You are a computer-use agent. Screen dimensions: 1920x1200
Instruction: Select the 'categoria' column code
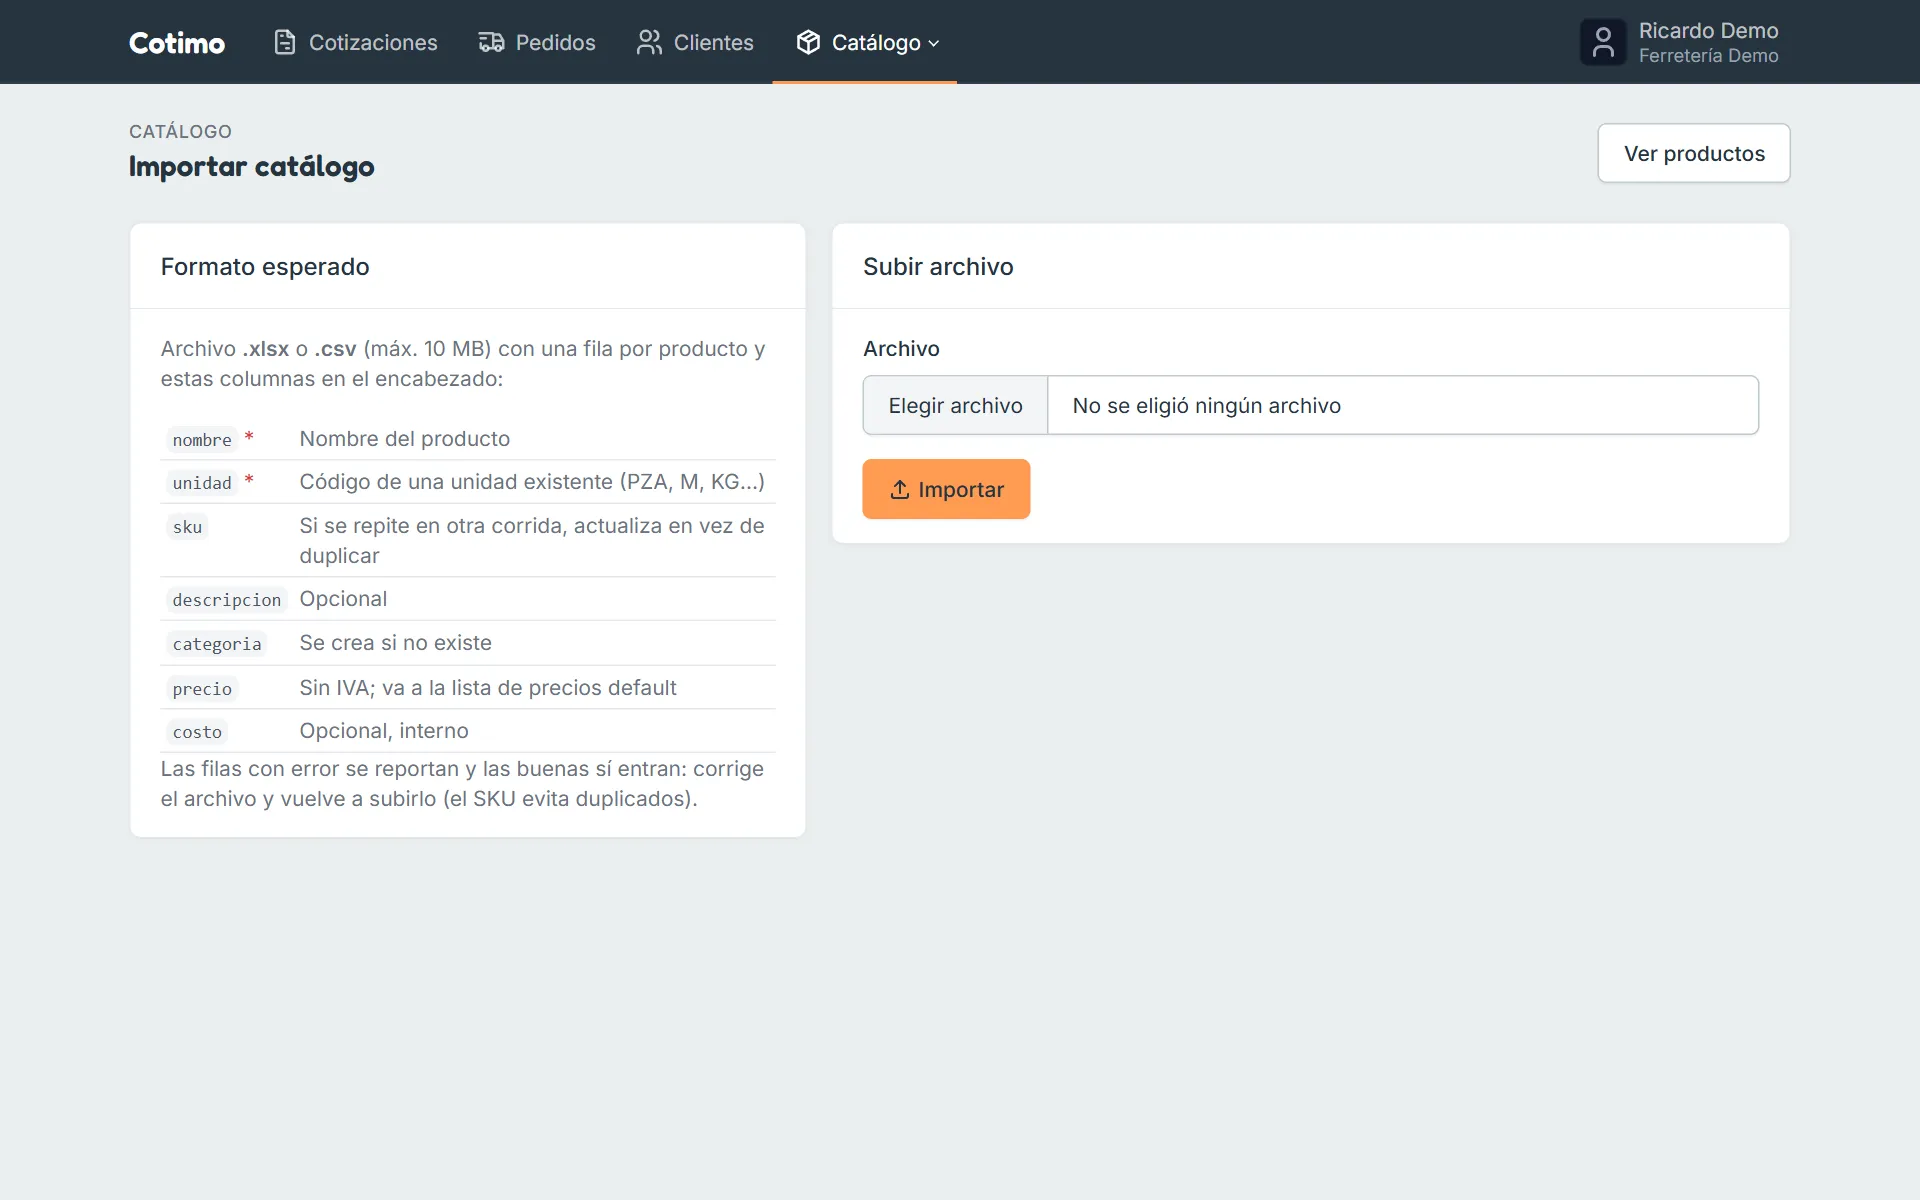[217, 644]
